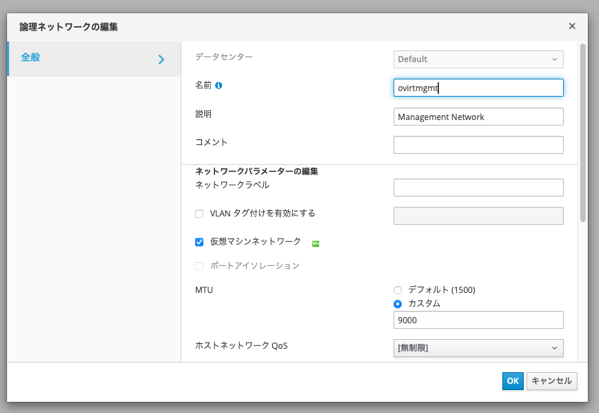
Task: Click the empty コメント input field
Action: [x=478, y=145]
